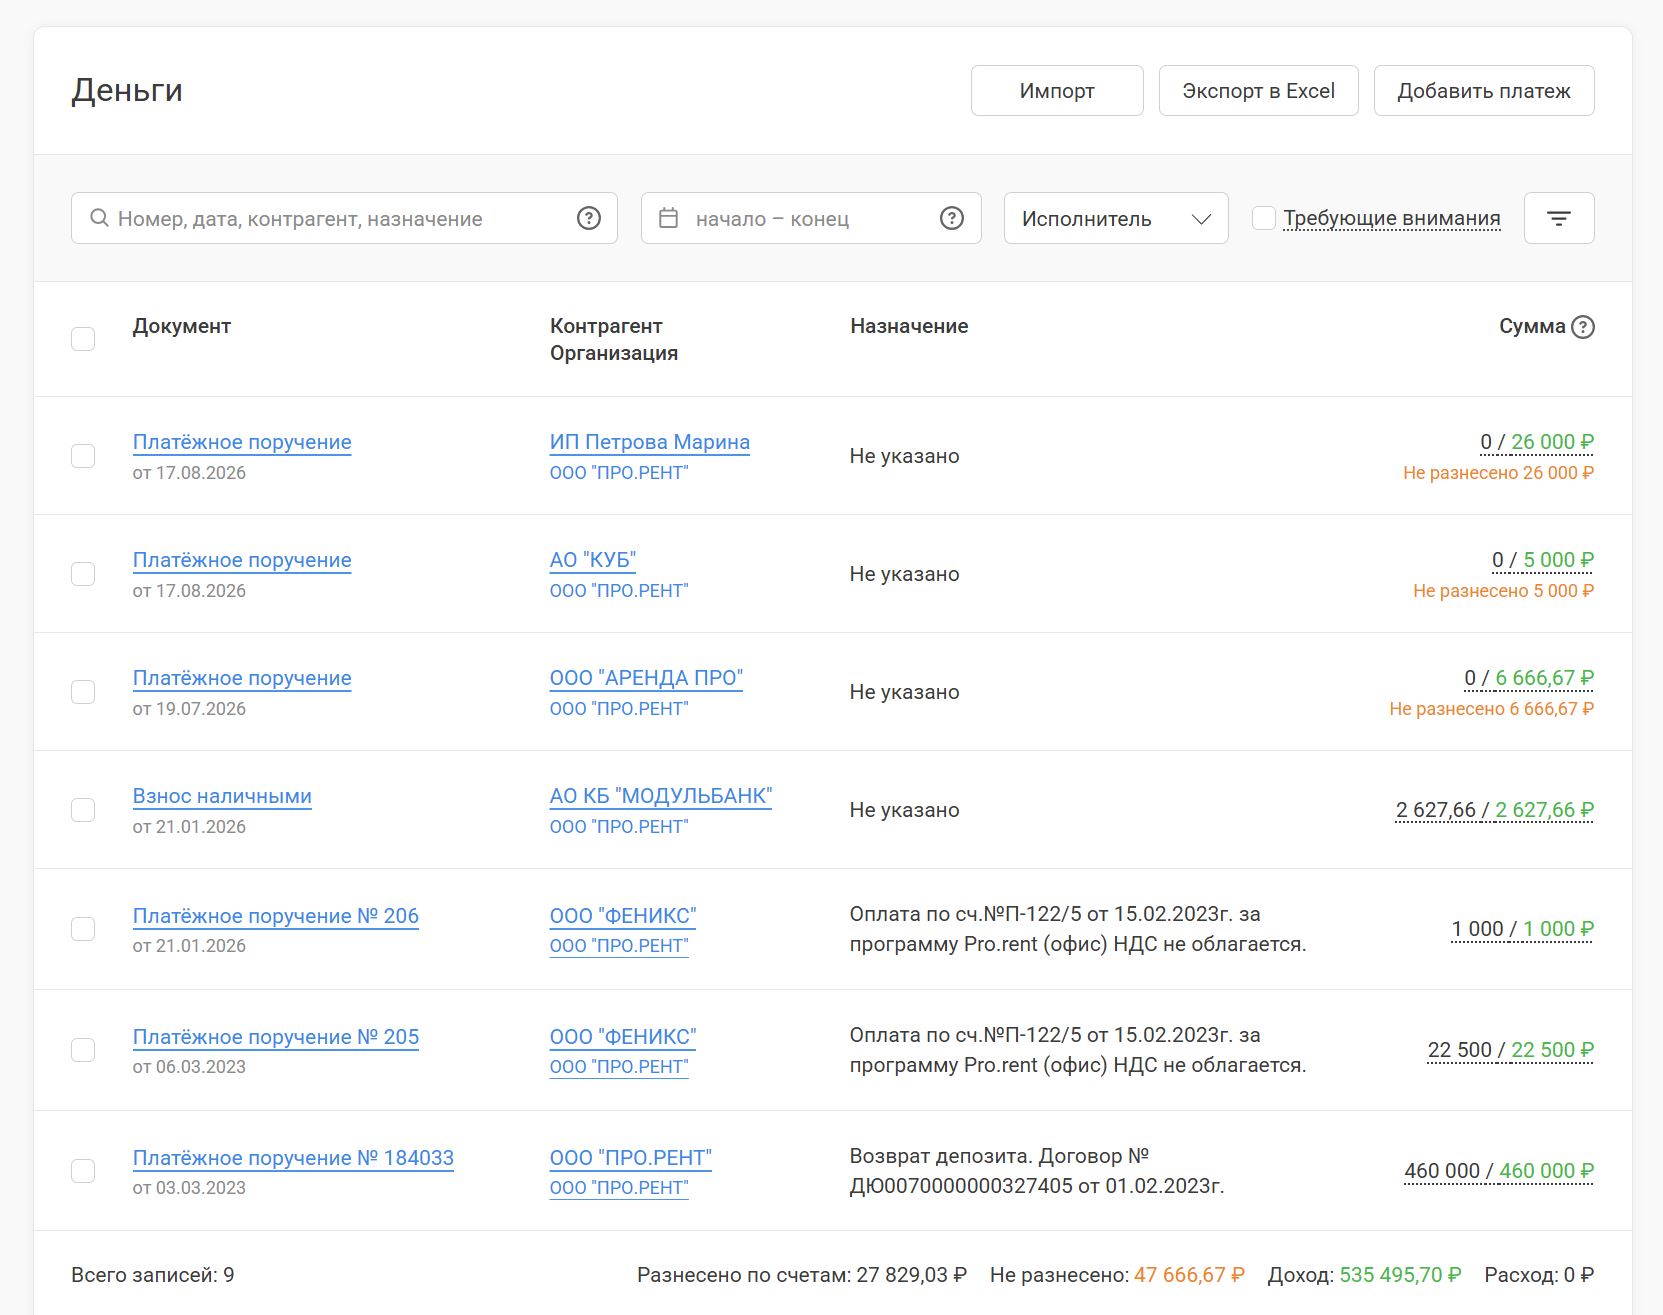Click the search field for number, date, contractor
Image resolution: width=1663 pixels, height=1315 pixels.
click(344, 218)
